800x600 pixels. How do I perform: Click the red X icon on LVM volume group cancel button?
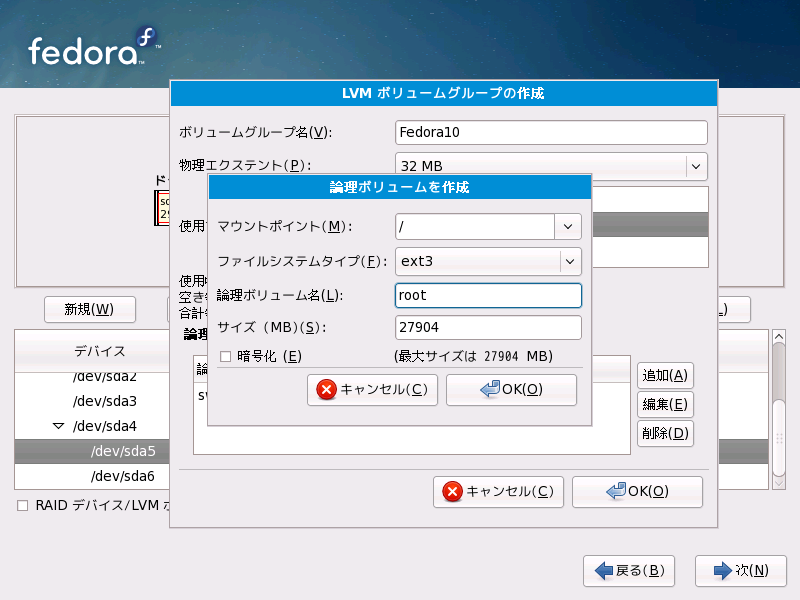pyautogui.click(x=453, y=492)
